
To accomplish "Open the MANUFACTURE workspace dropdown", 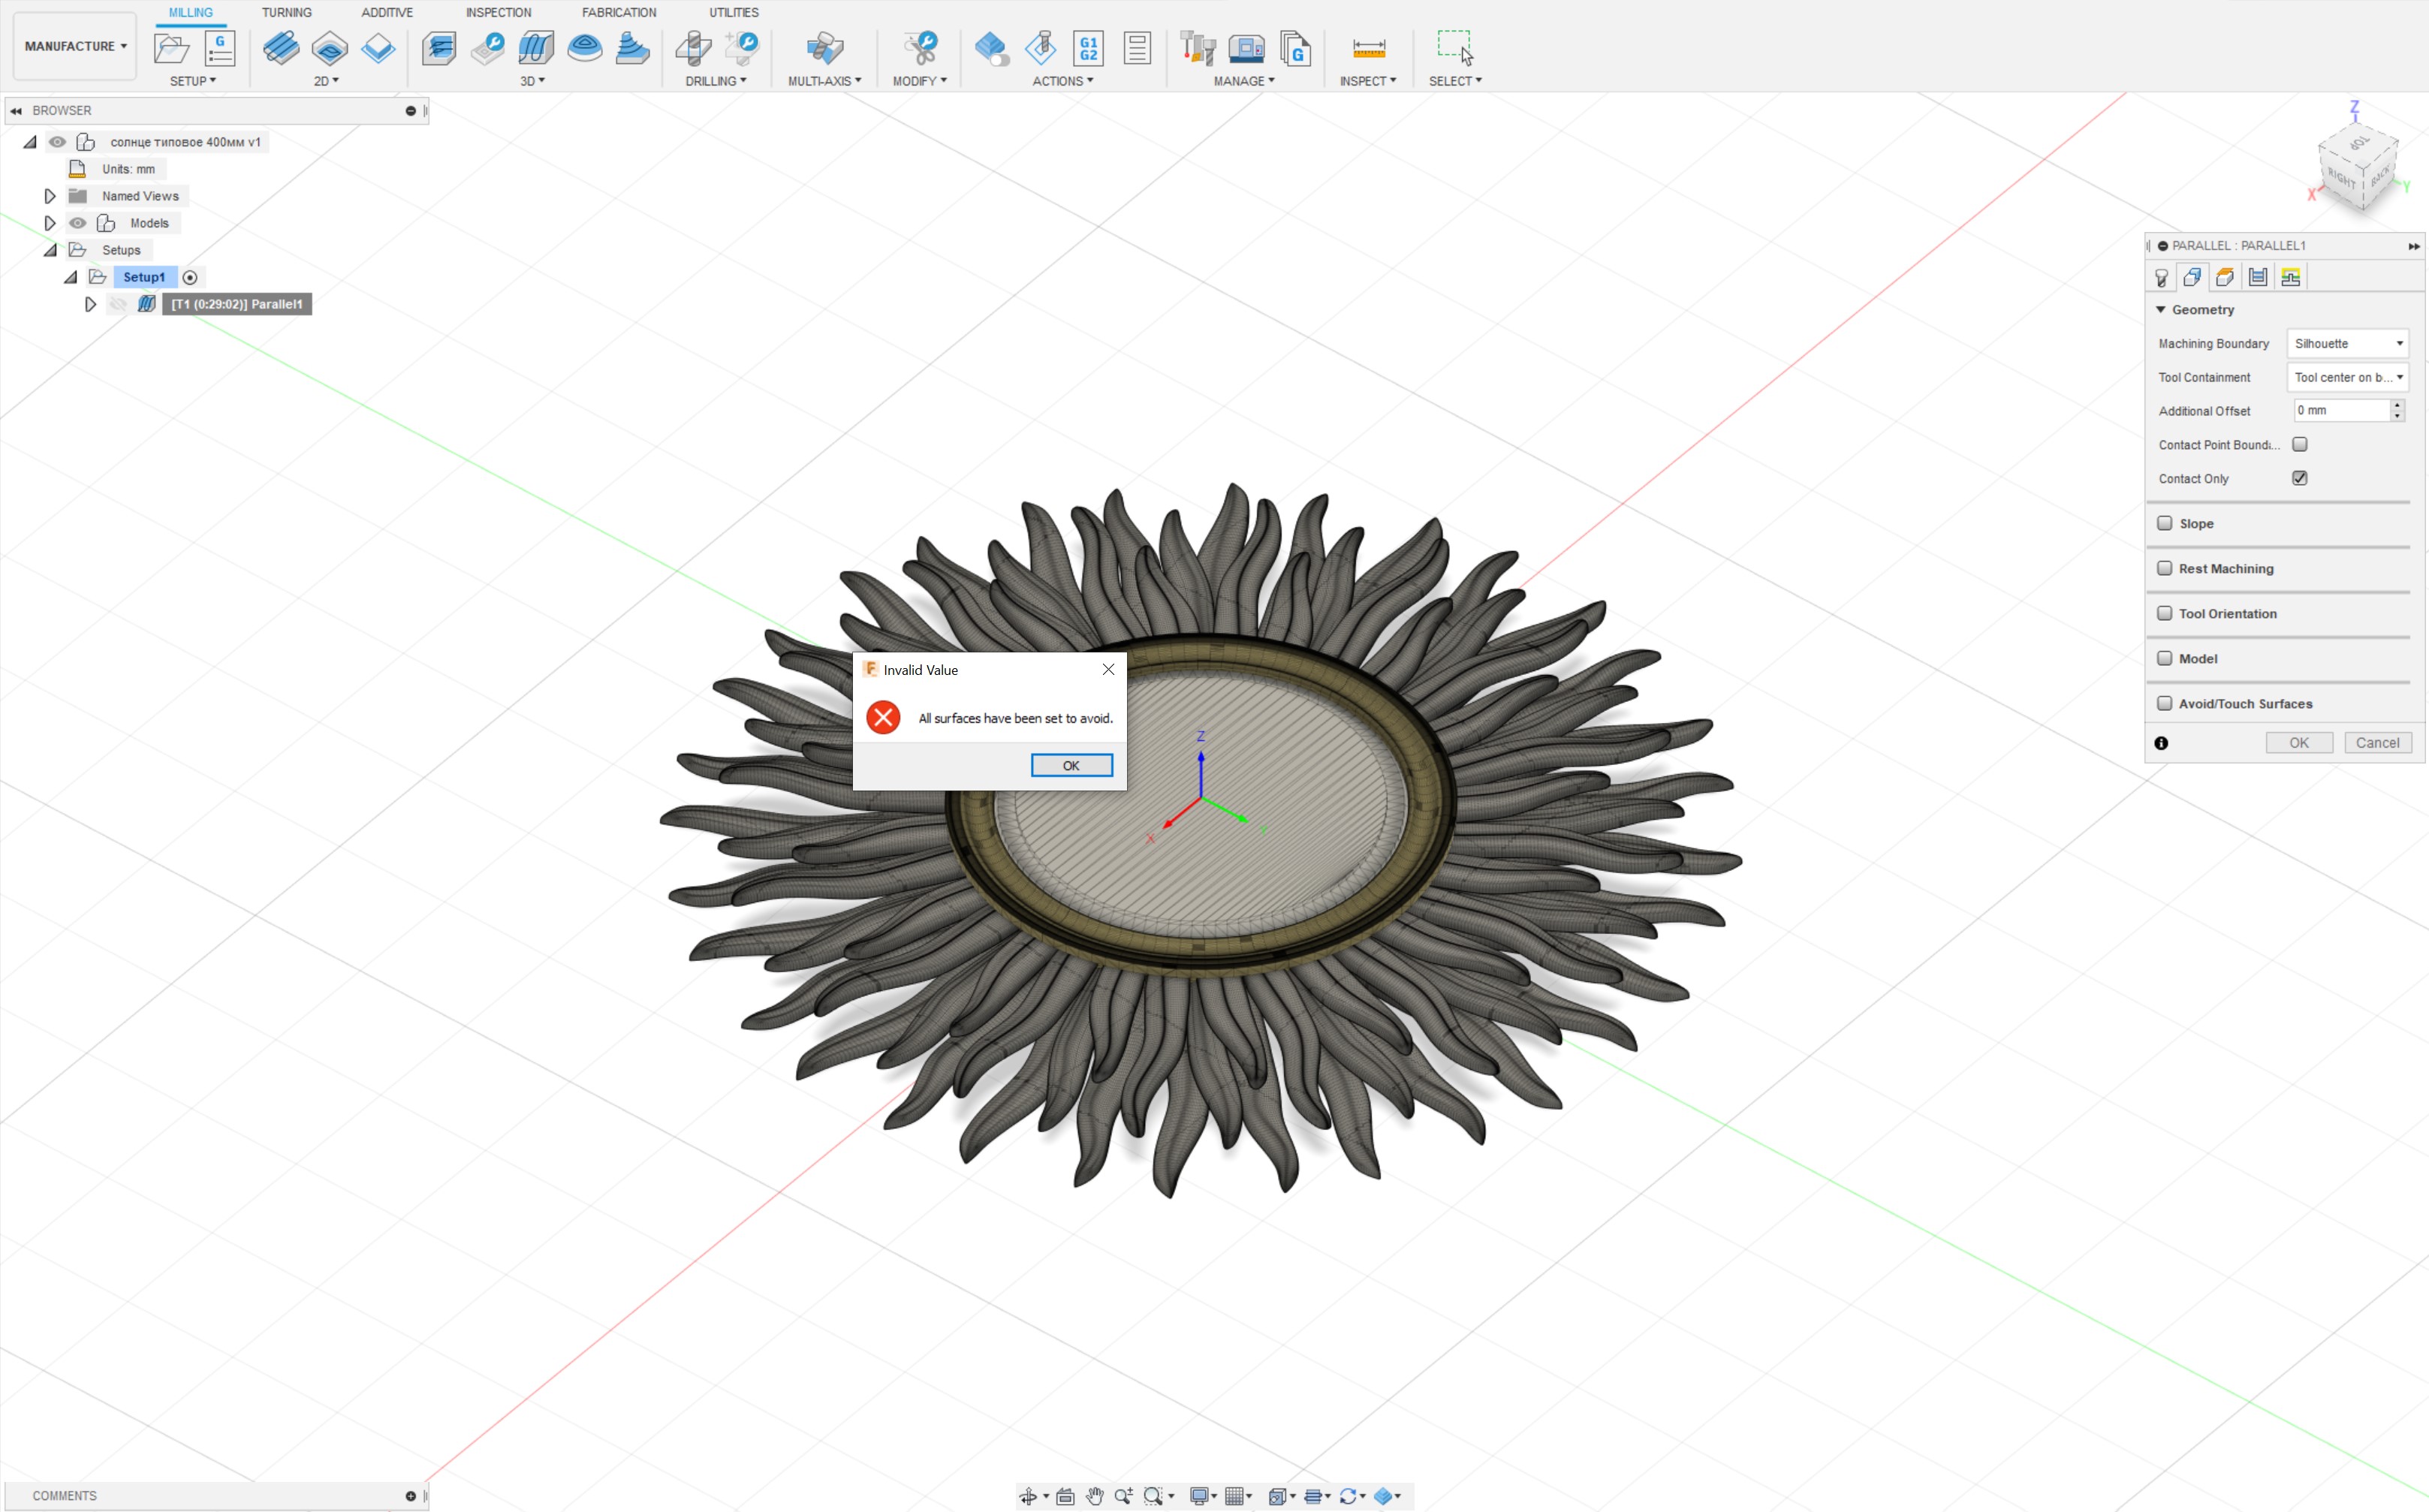I will [75, 46].
